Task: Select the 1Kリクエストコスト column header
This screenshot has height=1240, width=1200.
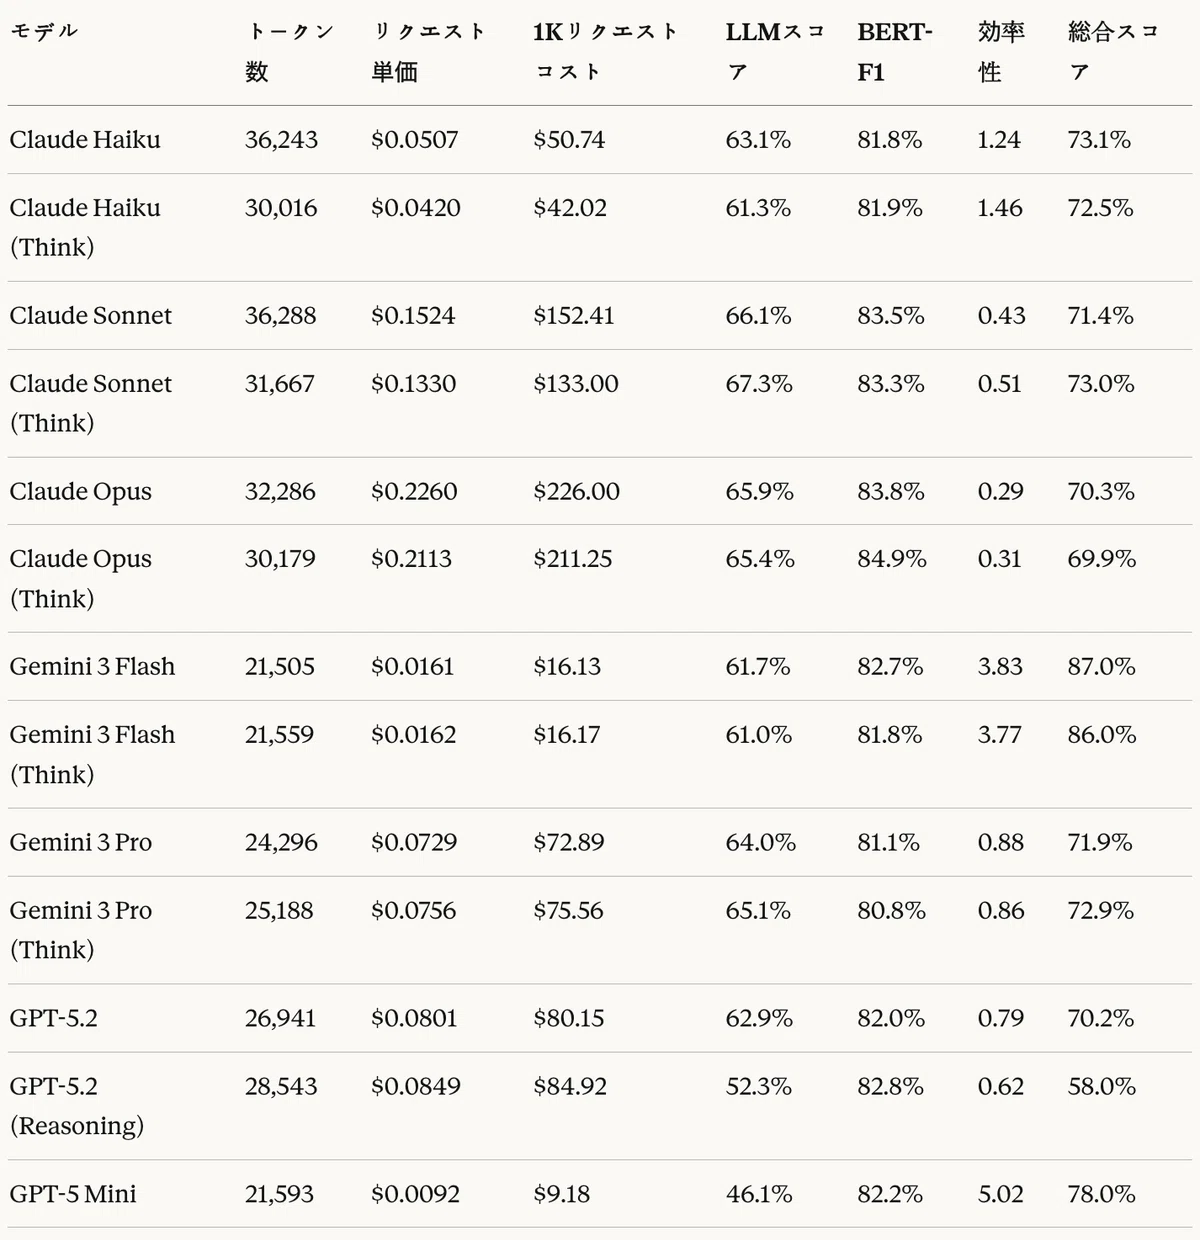Action: tap(605, 52)
